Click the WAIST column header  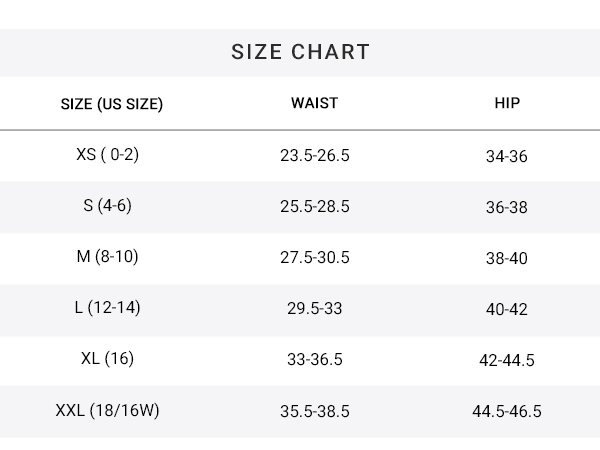pyautogui.click(x=315, y=103)
